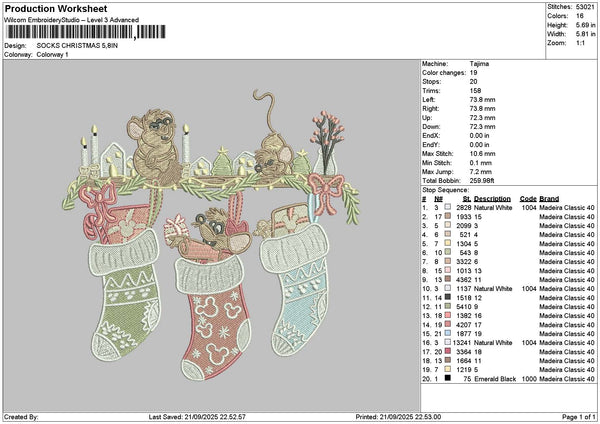
Task: Click the 'Brand' column header
Action: coord(549,199)
